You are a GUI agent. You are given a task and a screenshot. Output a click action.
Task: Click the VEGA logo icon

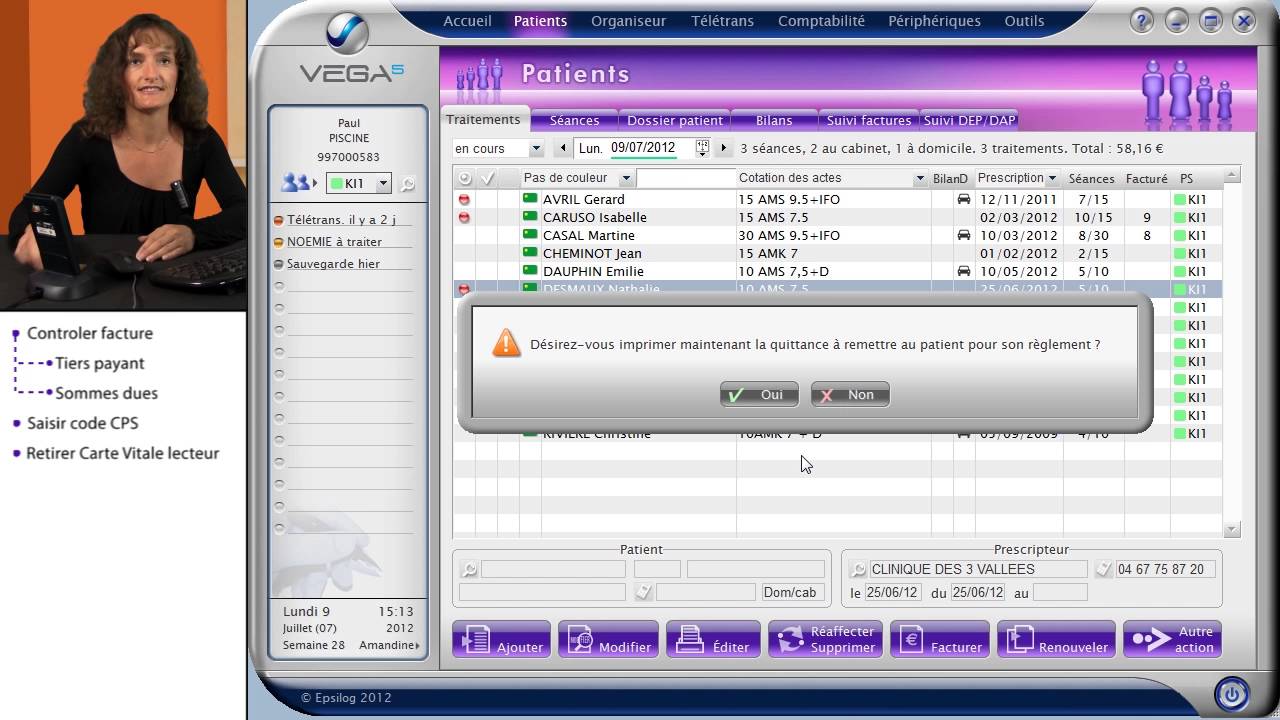348,33
